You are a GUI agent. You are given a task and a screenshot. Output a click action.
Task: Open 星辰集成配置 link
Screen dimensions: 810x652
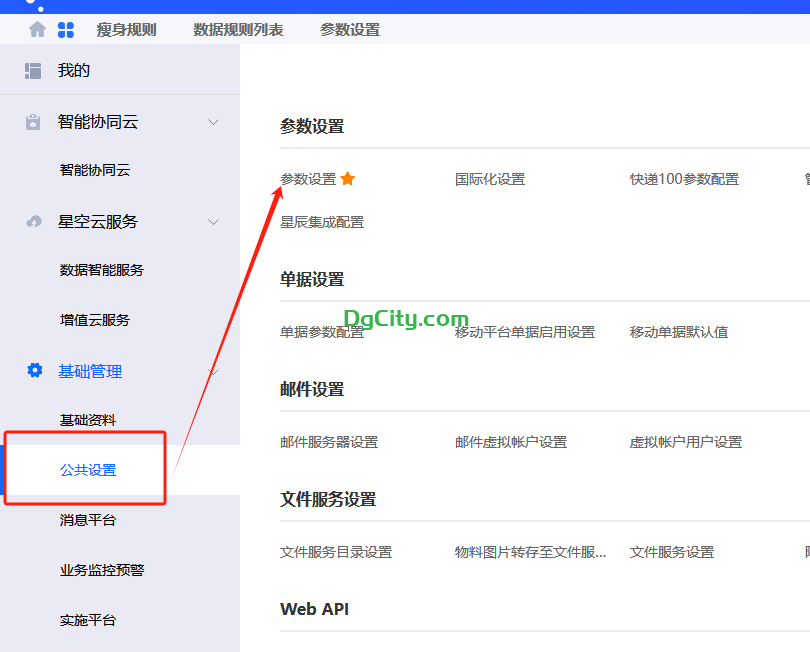322,222
